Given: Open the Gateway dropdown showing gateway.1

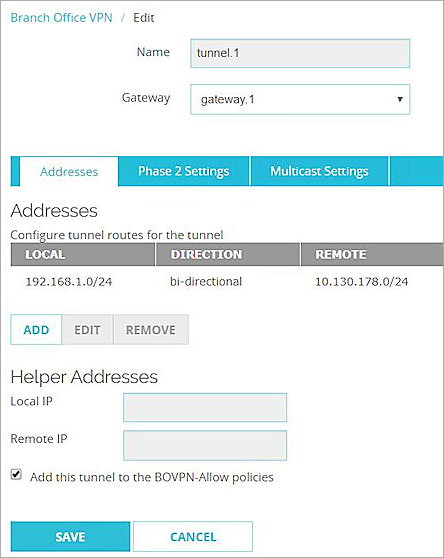Looking at the screenshot, I should point(300,99).
